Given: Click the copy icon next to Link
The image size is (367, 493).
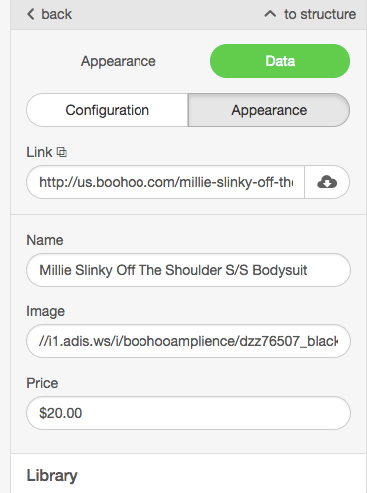Looking at the screenshot, I should [62, 152].
